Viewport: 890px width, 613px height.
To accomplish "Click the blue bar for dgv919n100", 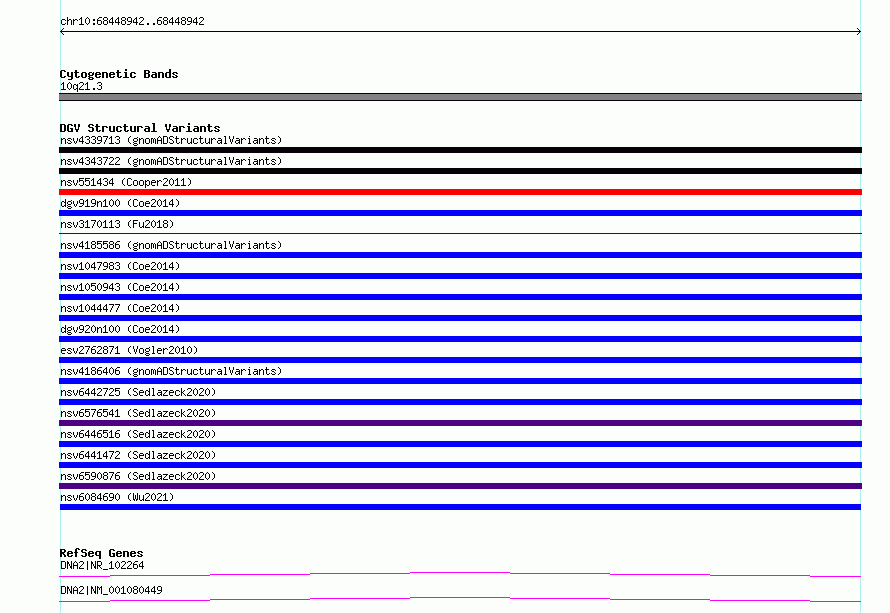I will click(460, 213).
